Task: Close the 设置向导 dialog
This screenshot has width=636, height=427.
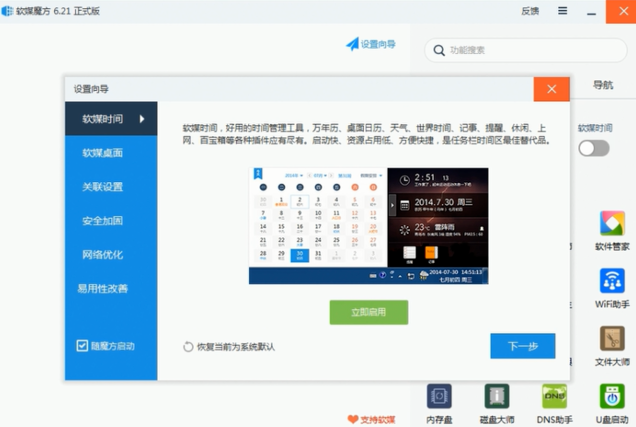Action: (552, 89)
